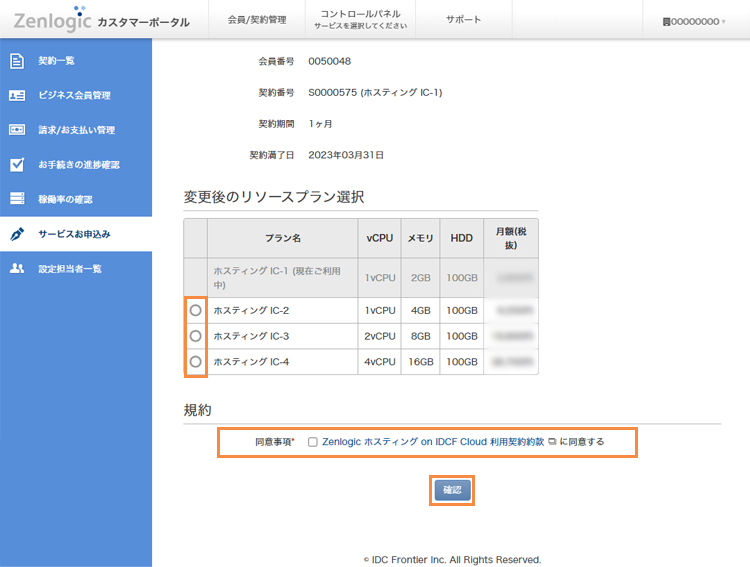Click the ホスティング IC-3 plan name

pyautogui.click(x=251, y=336)
